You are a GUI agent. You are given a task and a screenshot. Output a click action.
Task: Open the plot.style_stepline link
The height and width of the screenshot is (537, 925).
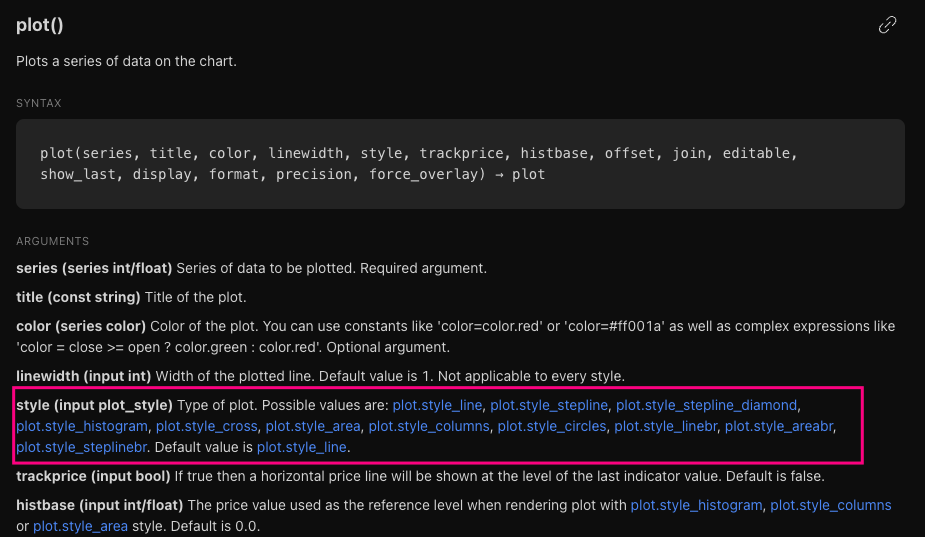(x=549, y=405)
